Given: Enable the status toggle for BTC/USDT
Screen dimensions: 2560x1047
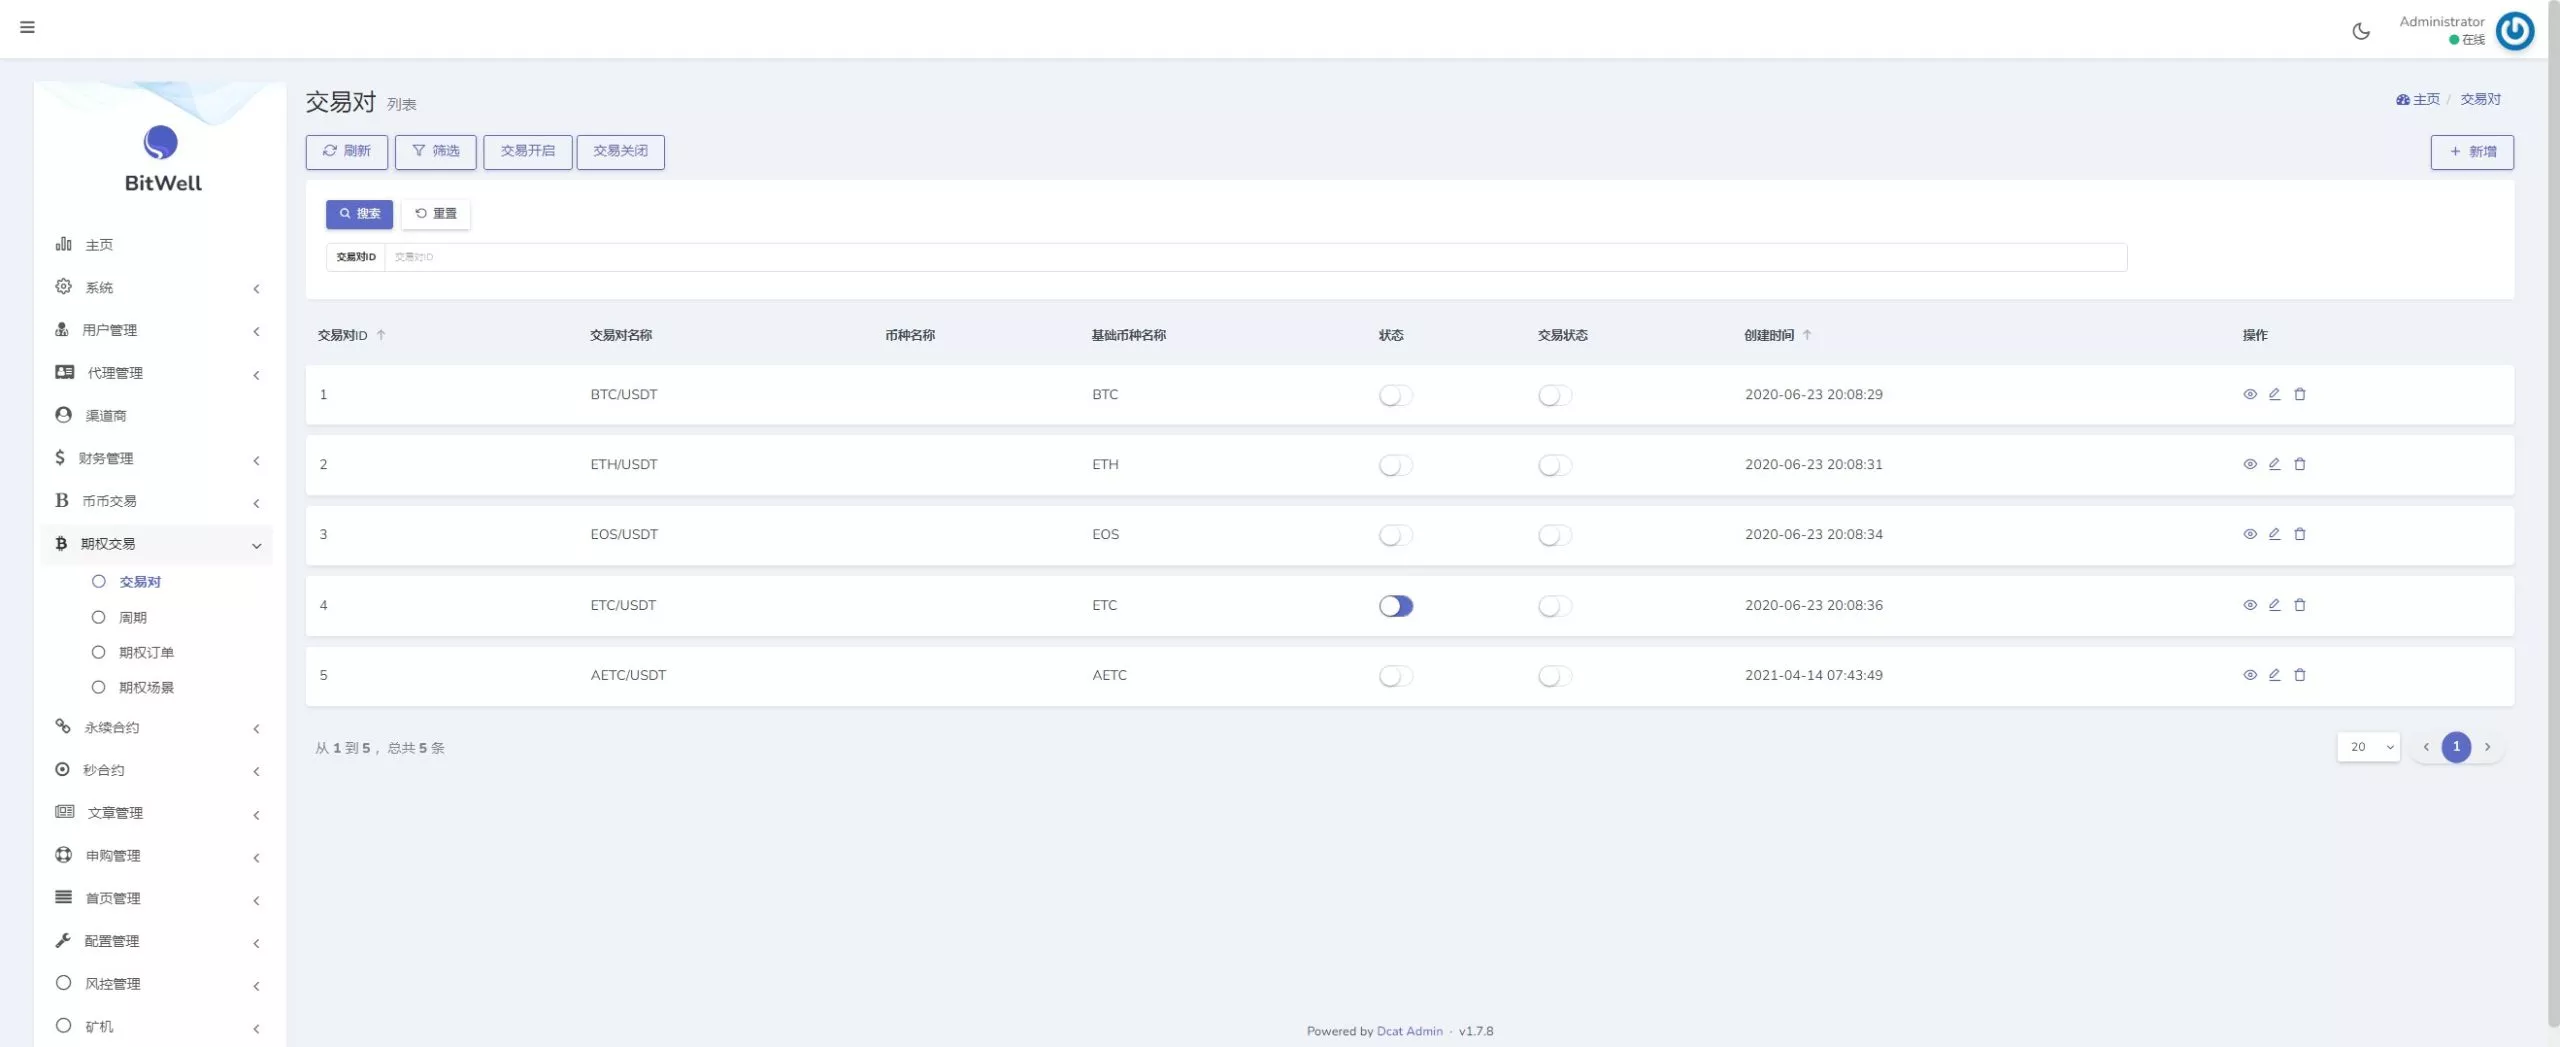Looking at the screenshot, I should tap(1395, 396).
